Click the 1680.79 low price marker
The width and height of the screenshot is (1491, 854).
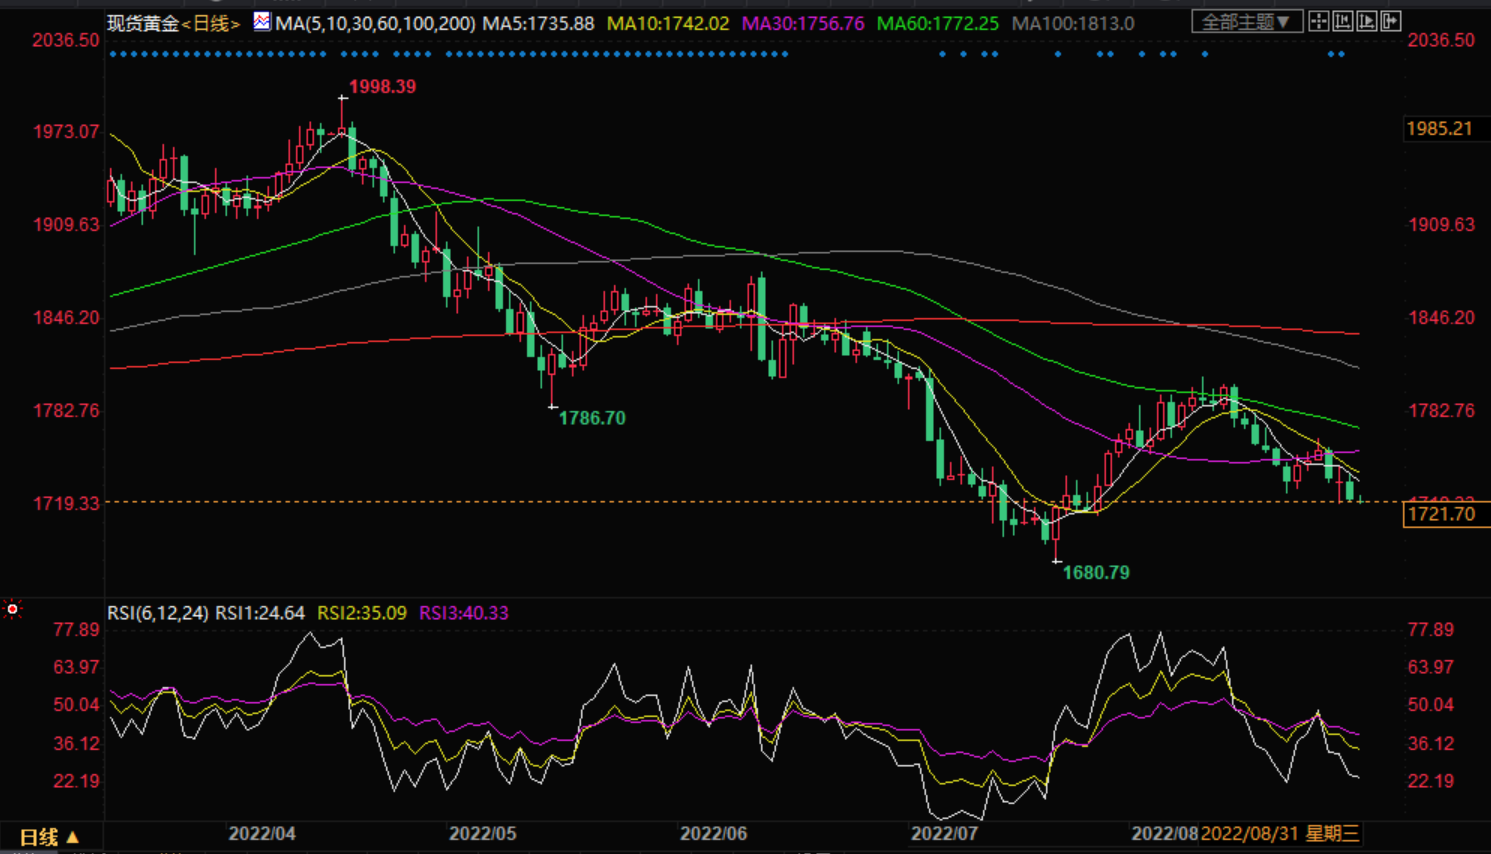[1096, 573]
